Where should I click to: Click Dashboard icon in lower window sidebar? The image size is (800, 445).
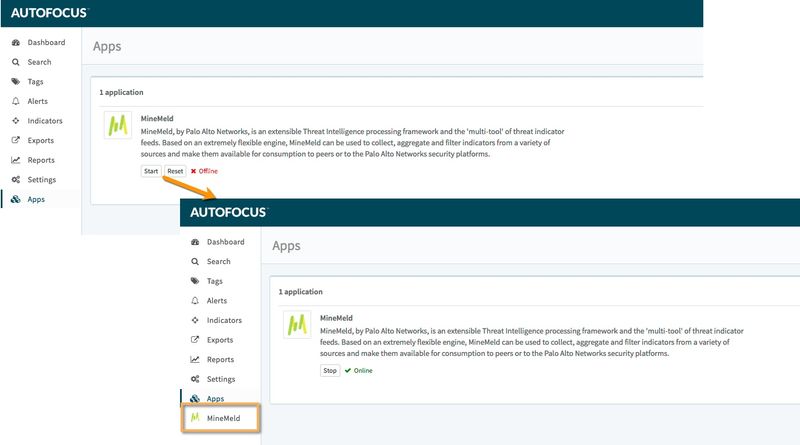click(195, 242)
